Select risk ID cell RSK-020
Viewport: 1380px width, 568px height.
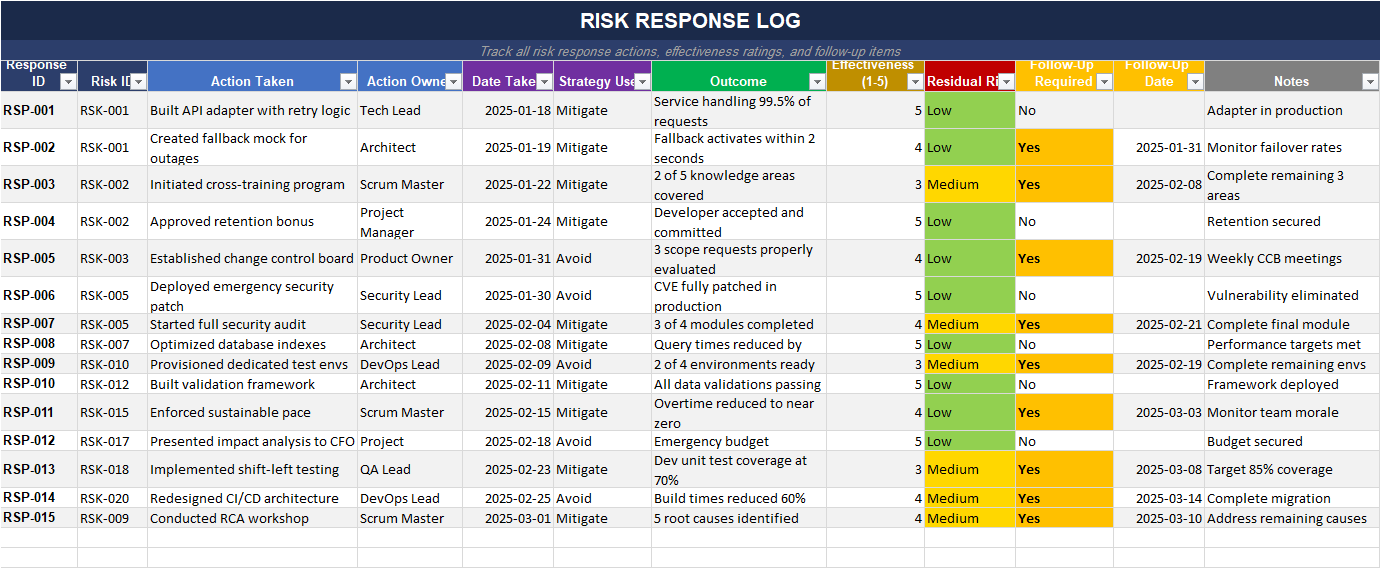112,498
